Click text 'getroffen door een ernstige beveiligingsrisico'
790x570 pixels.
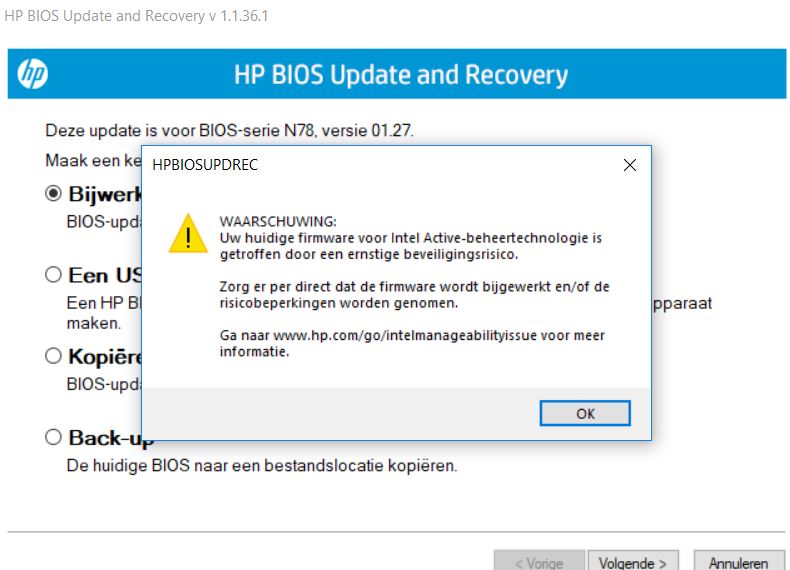pos(368,254)
